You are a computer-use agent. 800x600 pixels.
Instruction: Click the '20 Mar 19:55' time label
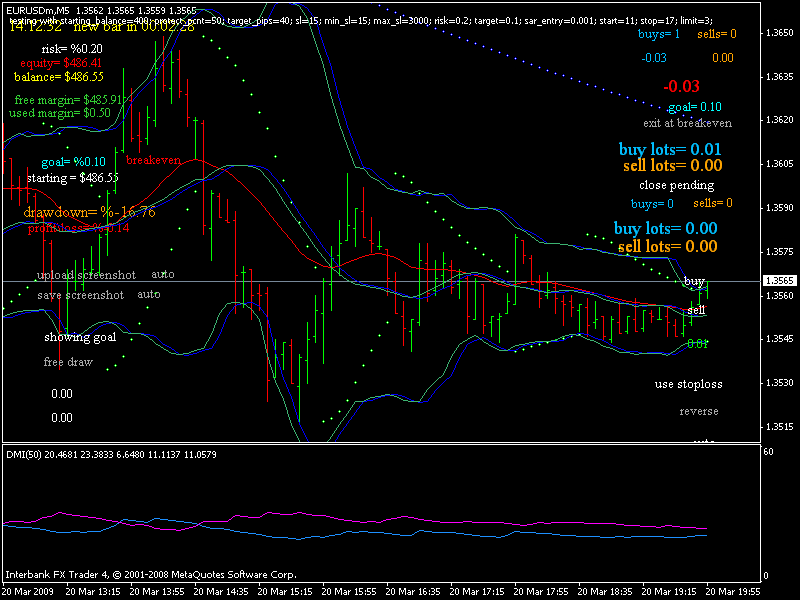[x=733, y=592]
